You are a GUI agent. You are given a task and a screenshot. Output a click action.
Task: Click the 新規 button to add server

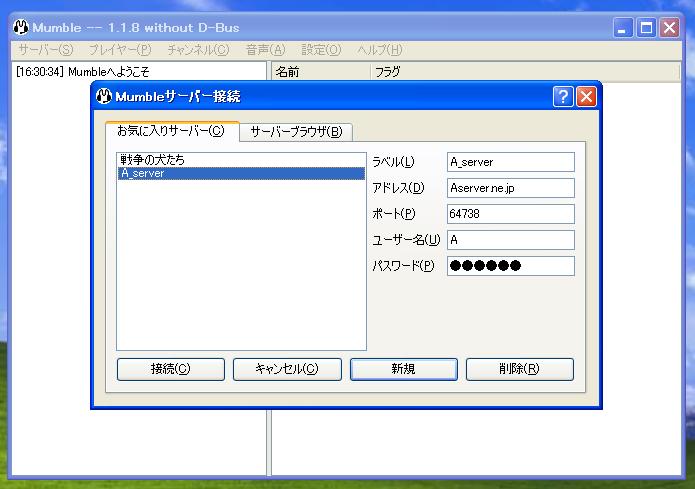[403, 369]
